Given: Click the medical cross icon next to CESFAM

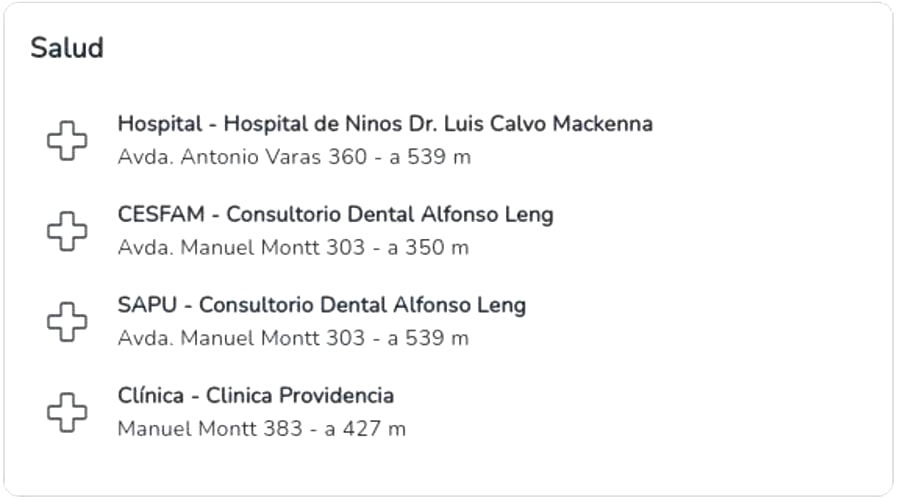Looking at the screenshot, I should pyautogui.click(x=67, y=231).
